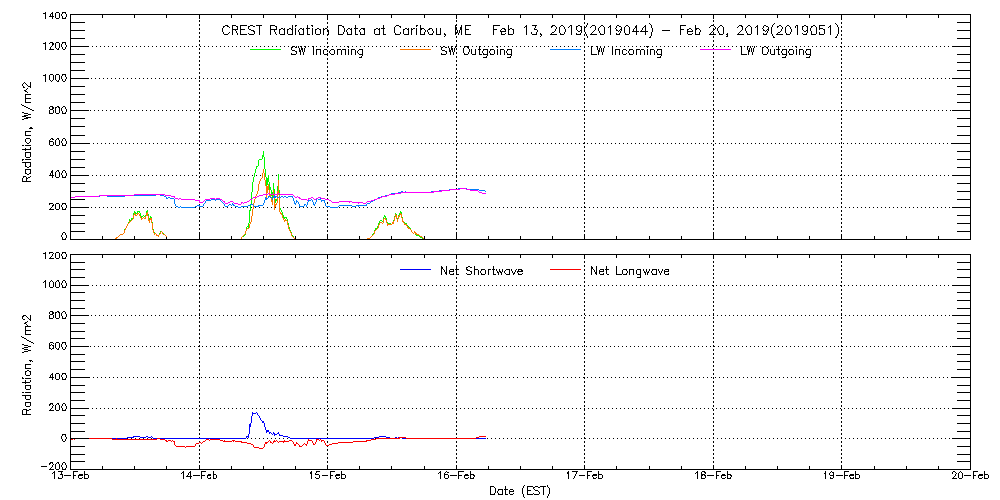
Task: Click the LW Incoming legend label
Action: [x=626, y=52]
